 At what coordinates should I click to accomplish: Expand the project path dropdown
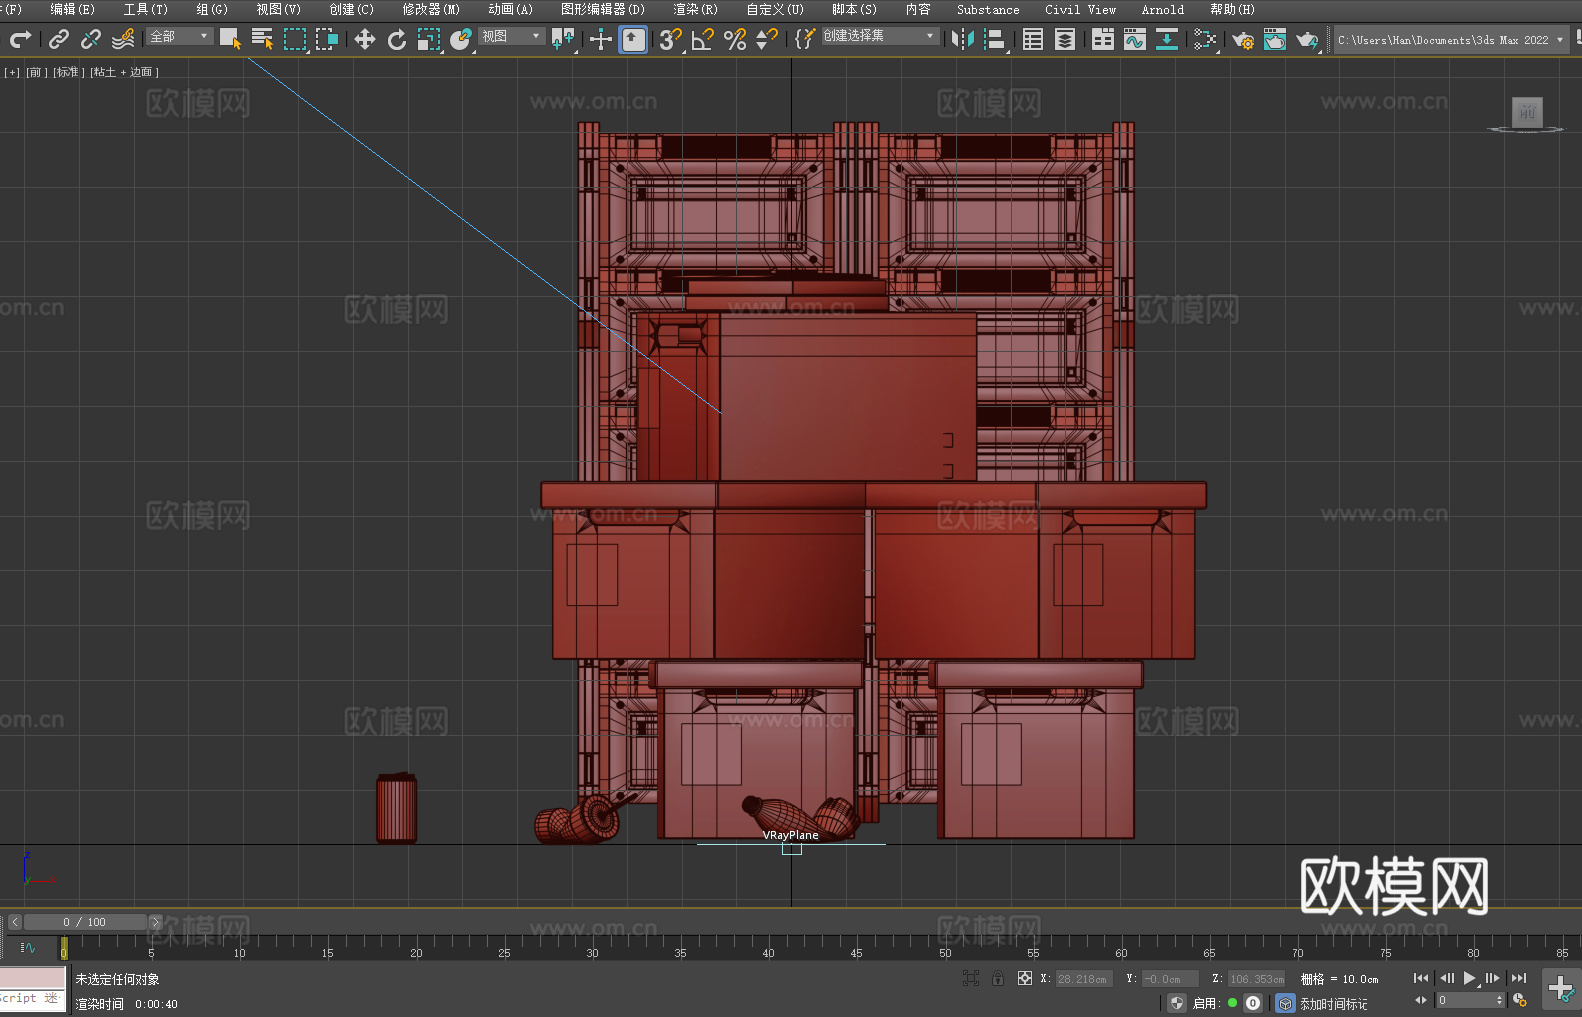tap(1559, 40)
